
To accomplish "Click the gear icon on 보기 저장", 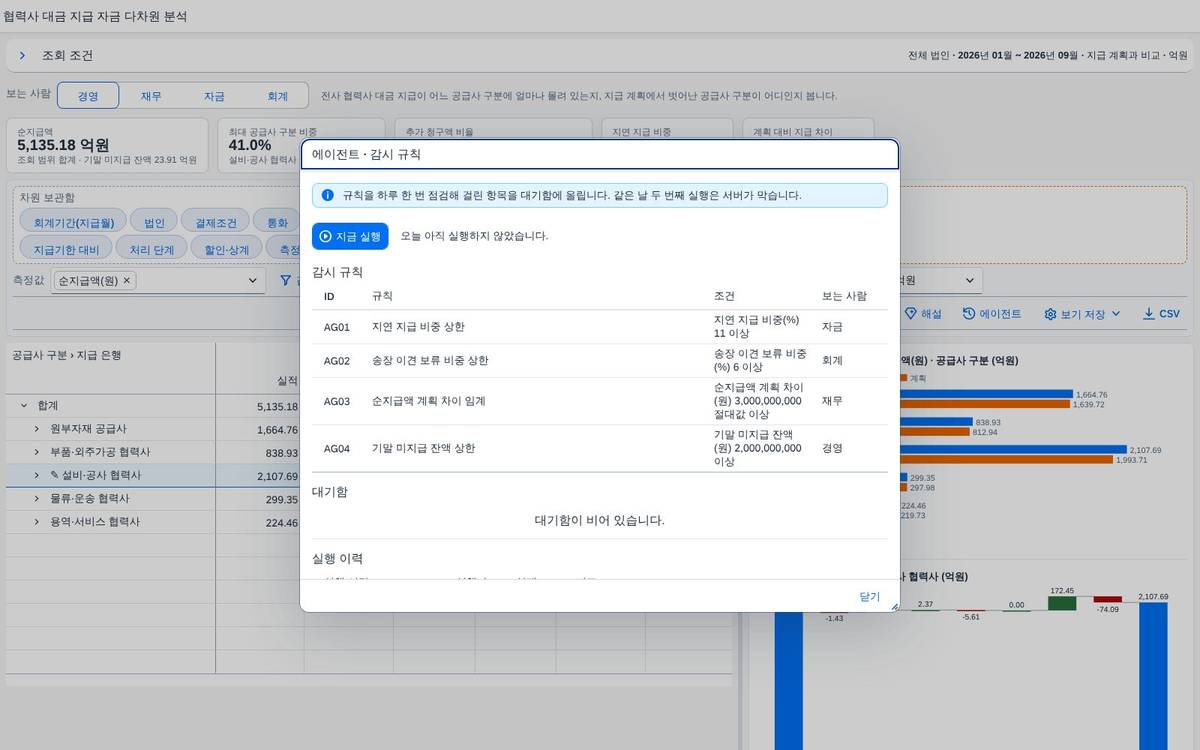I will pos(1050,314).
